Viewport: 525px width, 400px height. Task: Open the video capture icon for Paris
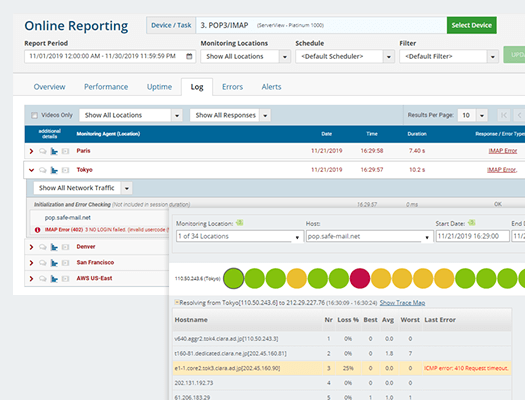(65, 151)
